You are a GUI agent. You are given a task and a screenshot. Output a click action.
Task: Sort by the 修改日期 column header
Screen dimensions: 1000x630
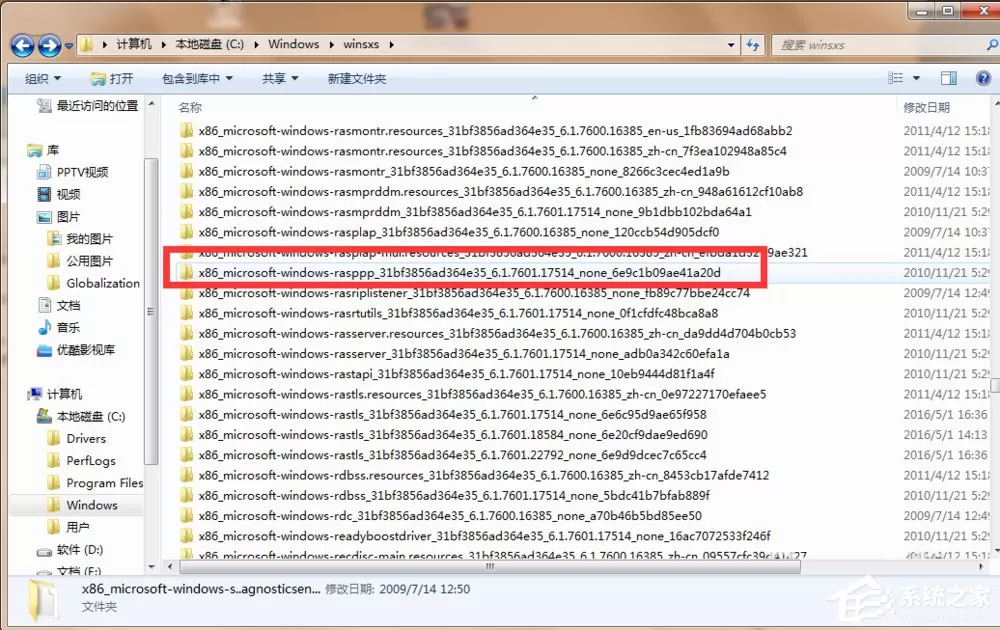(927, 107)
